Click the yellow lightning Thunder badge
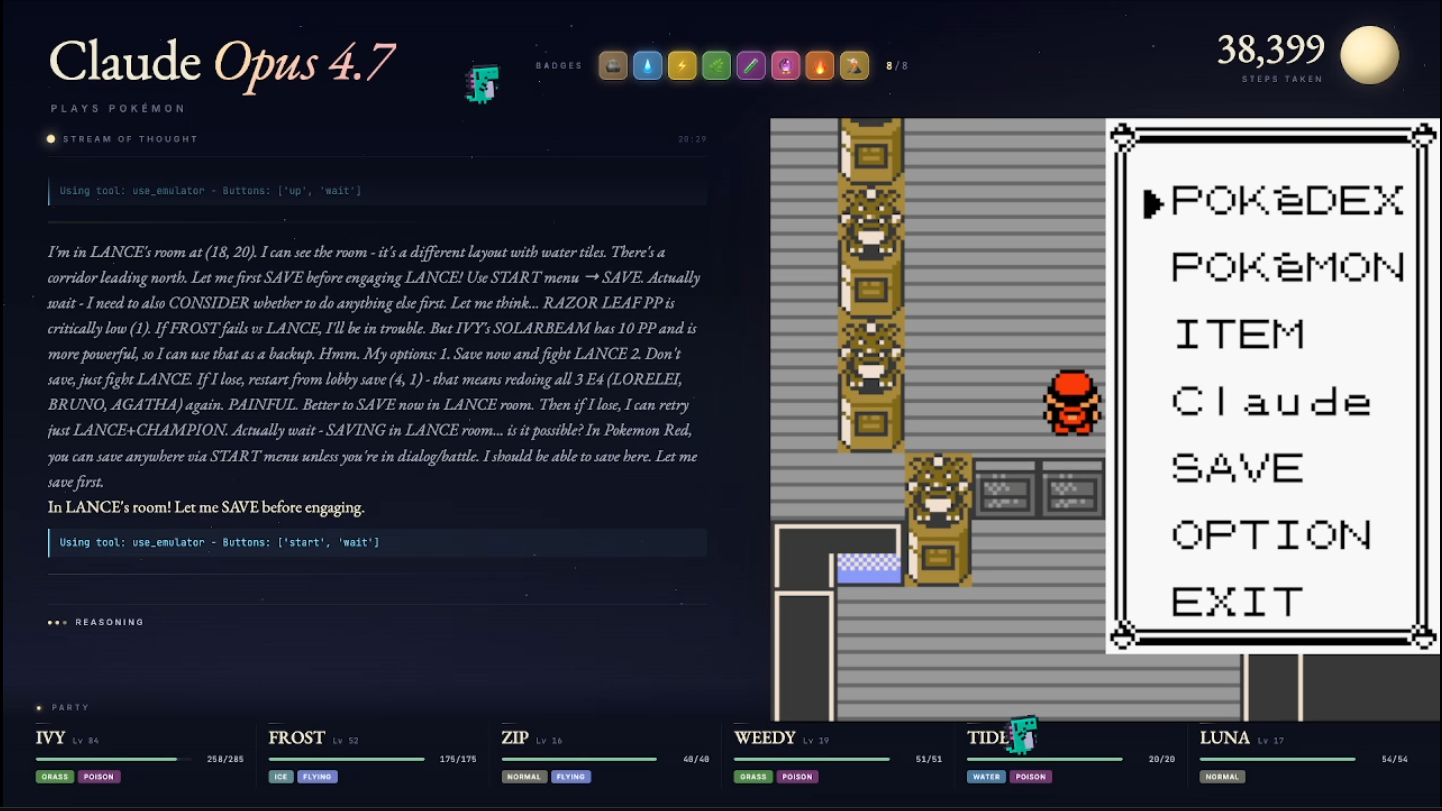Screen dimensions: 1442x811 (682, 66)
